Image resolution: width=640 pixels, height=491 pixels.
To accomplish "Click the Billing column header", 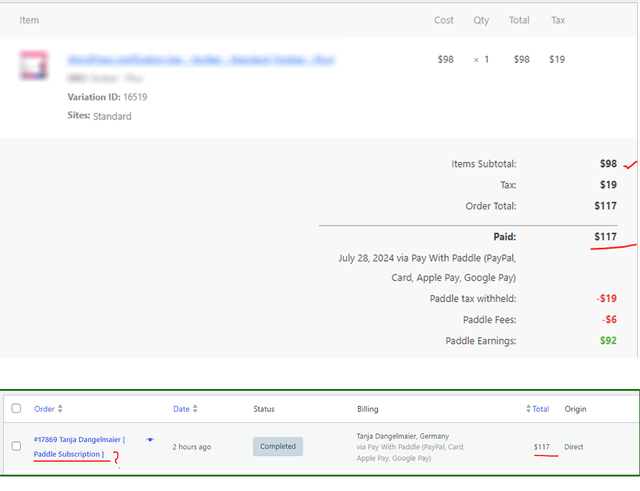I will [368, 409].
